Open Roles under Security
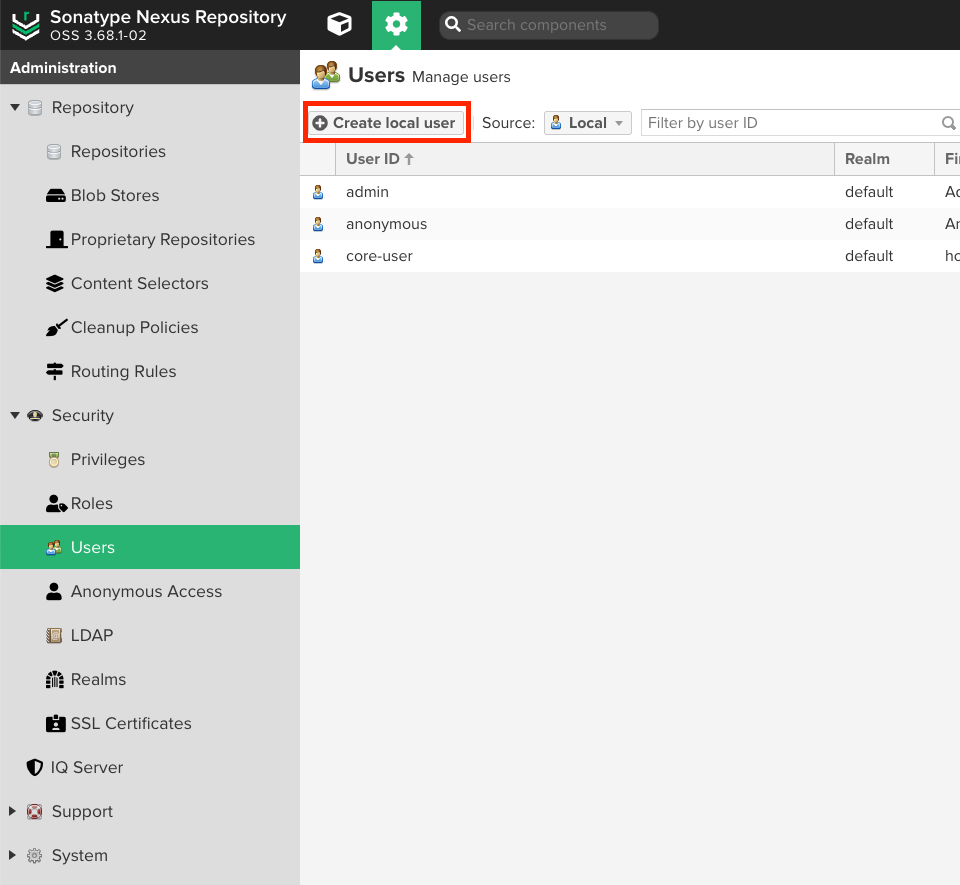Screen dimensions: 960x885 (92, 504)
